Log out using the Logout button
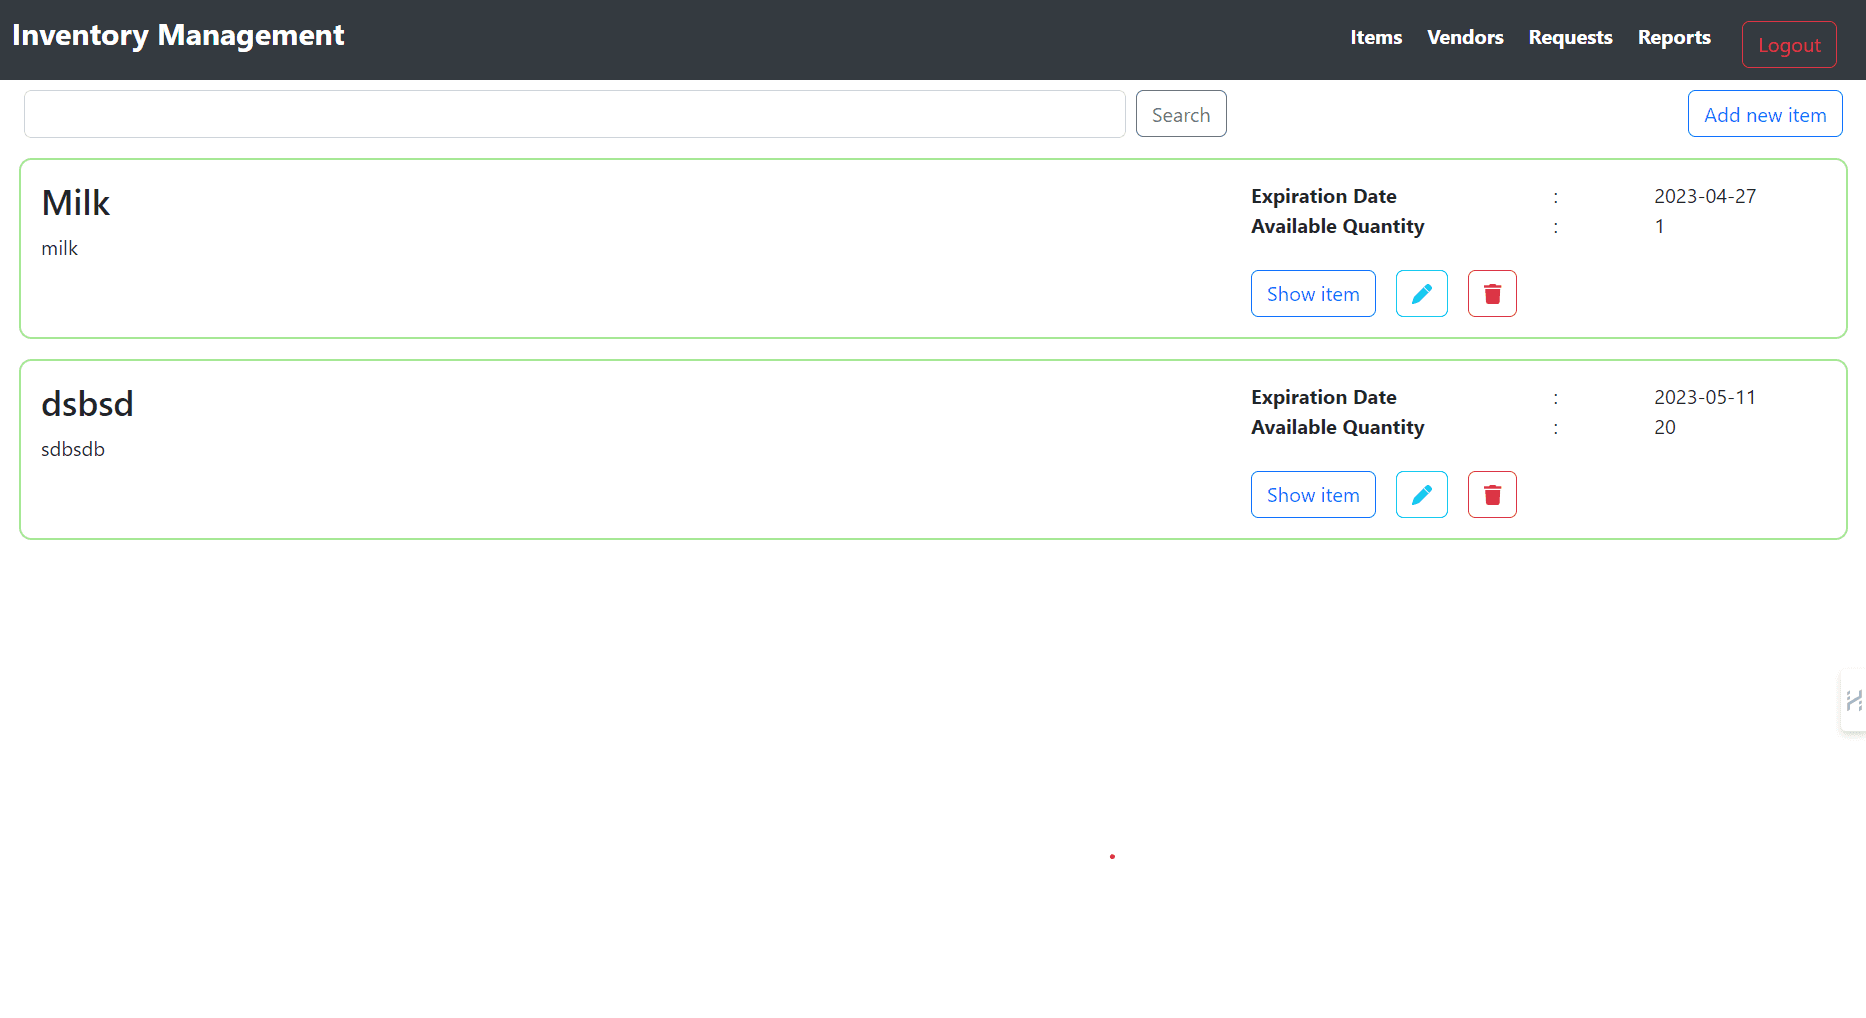This screenshot has width=1866, height=1018. 1789,45
